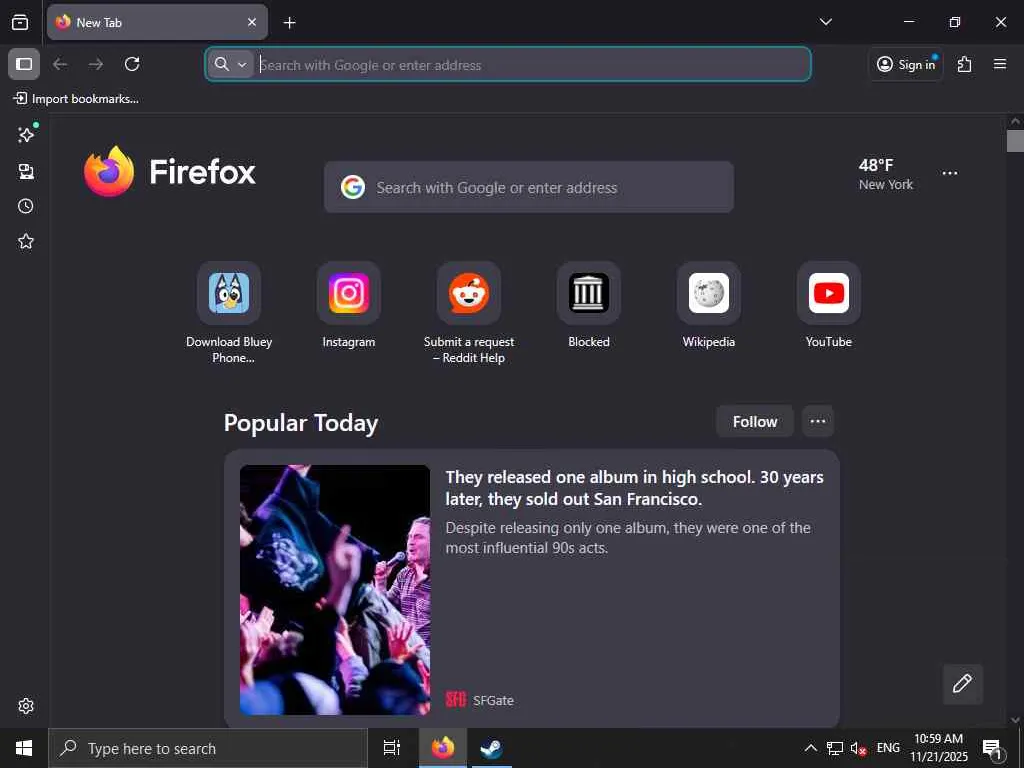Click the Sign in button
The image size is (1024, 768).
point(906,64)
